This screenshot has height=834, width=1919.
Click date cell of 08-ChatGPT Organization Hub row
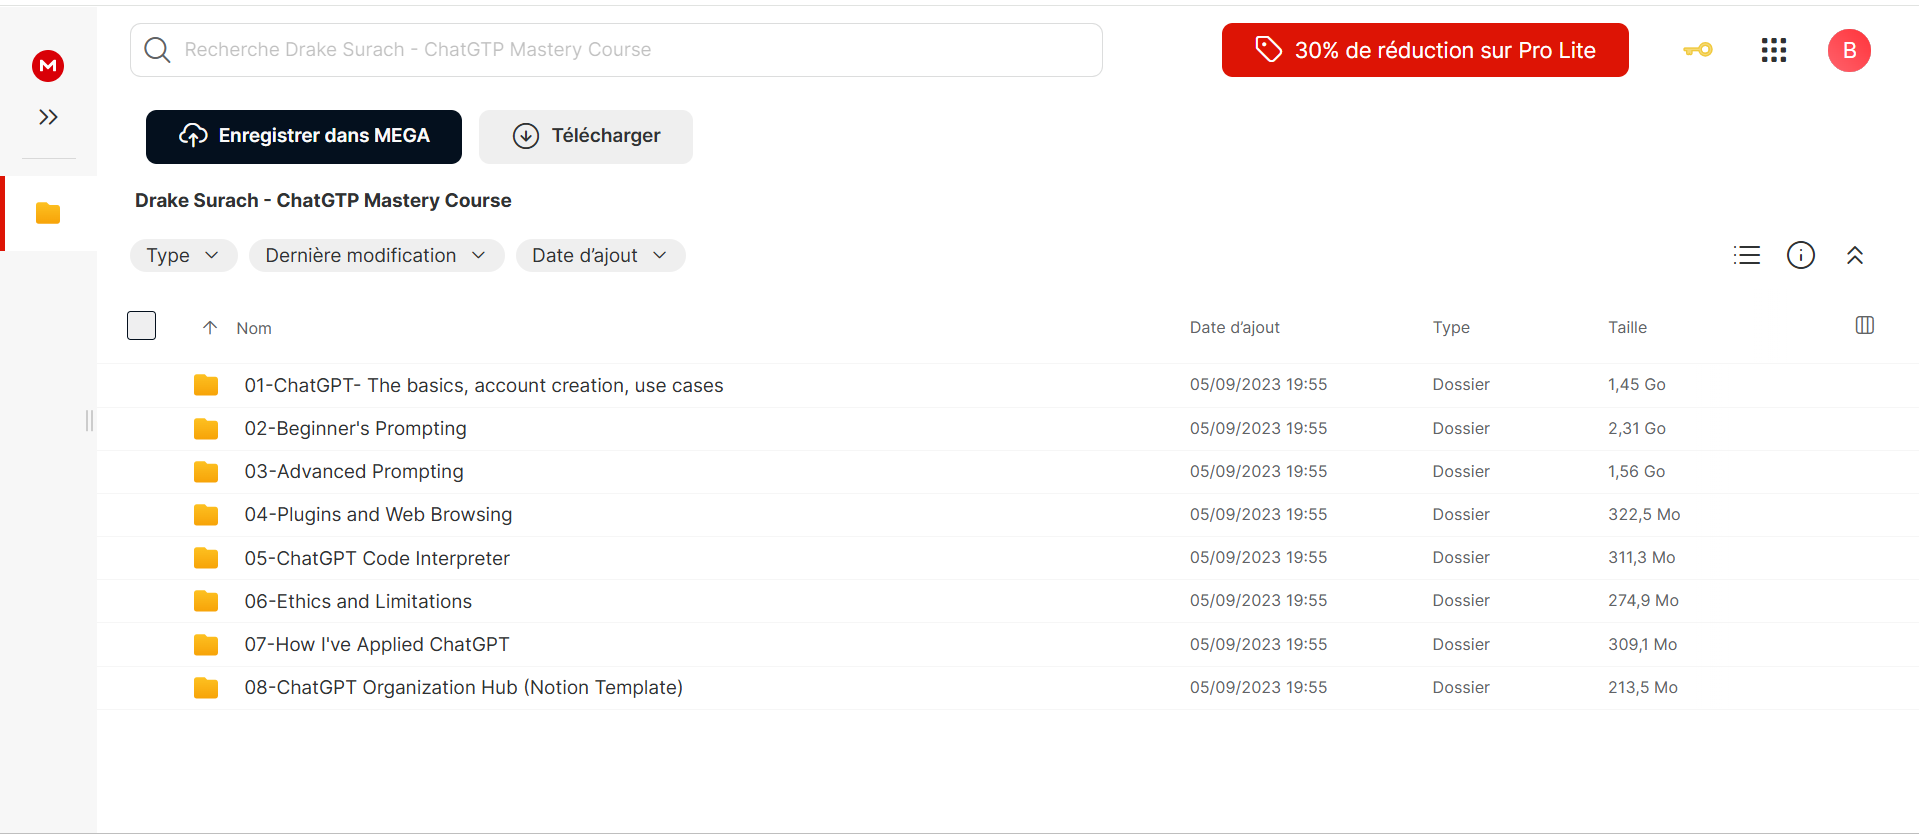1258,687
